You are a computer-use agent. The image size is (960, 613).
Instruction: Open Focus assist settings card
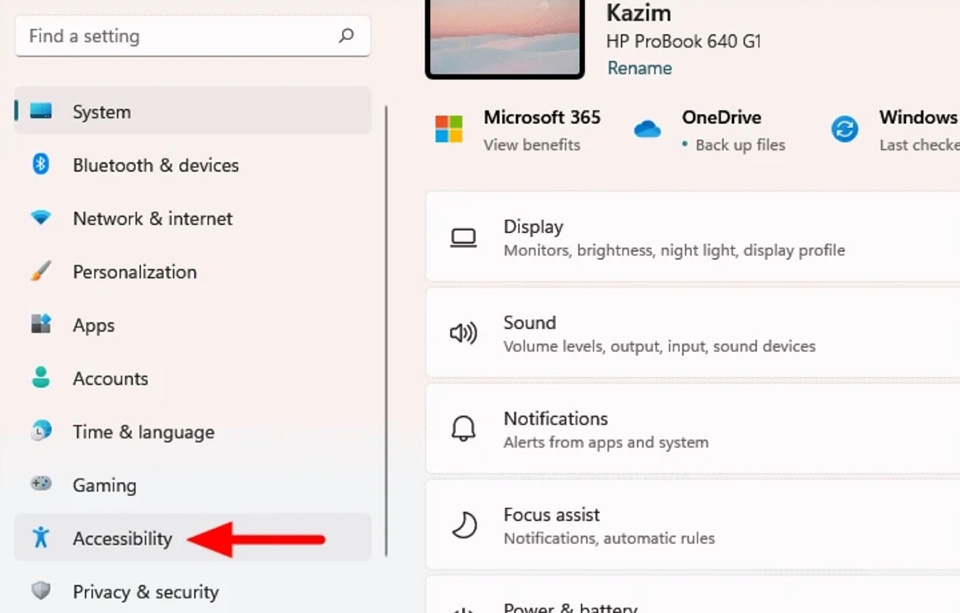692,524
